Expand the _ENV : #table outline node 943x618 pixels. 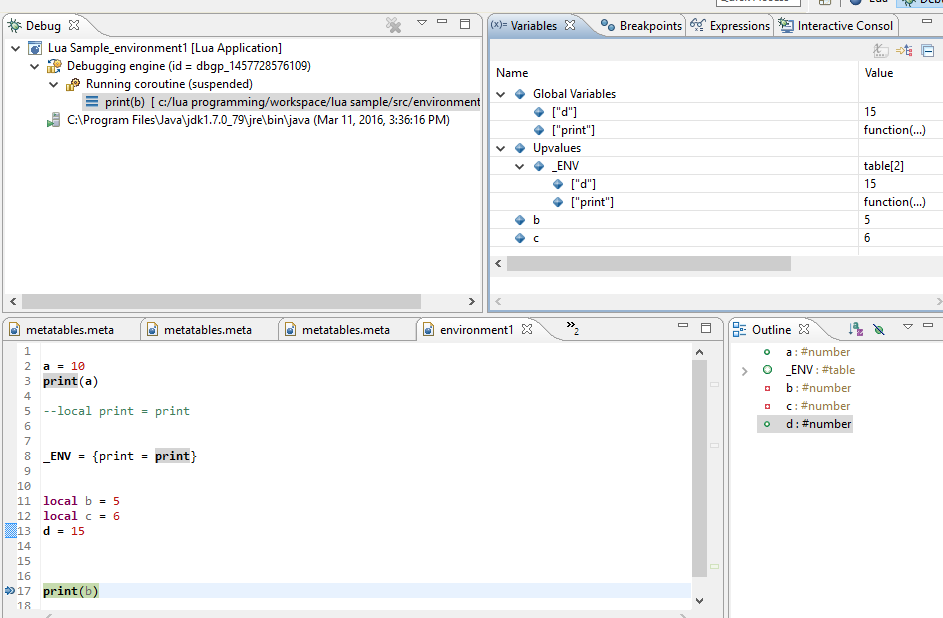point(745,371)
